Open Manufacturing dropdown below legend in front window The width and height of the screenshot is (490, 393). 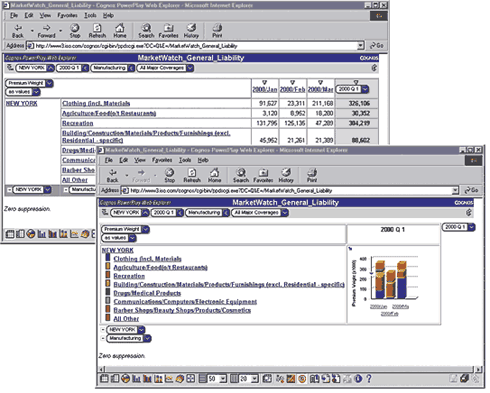click(x=148, y=338)
